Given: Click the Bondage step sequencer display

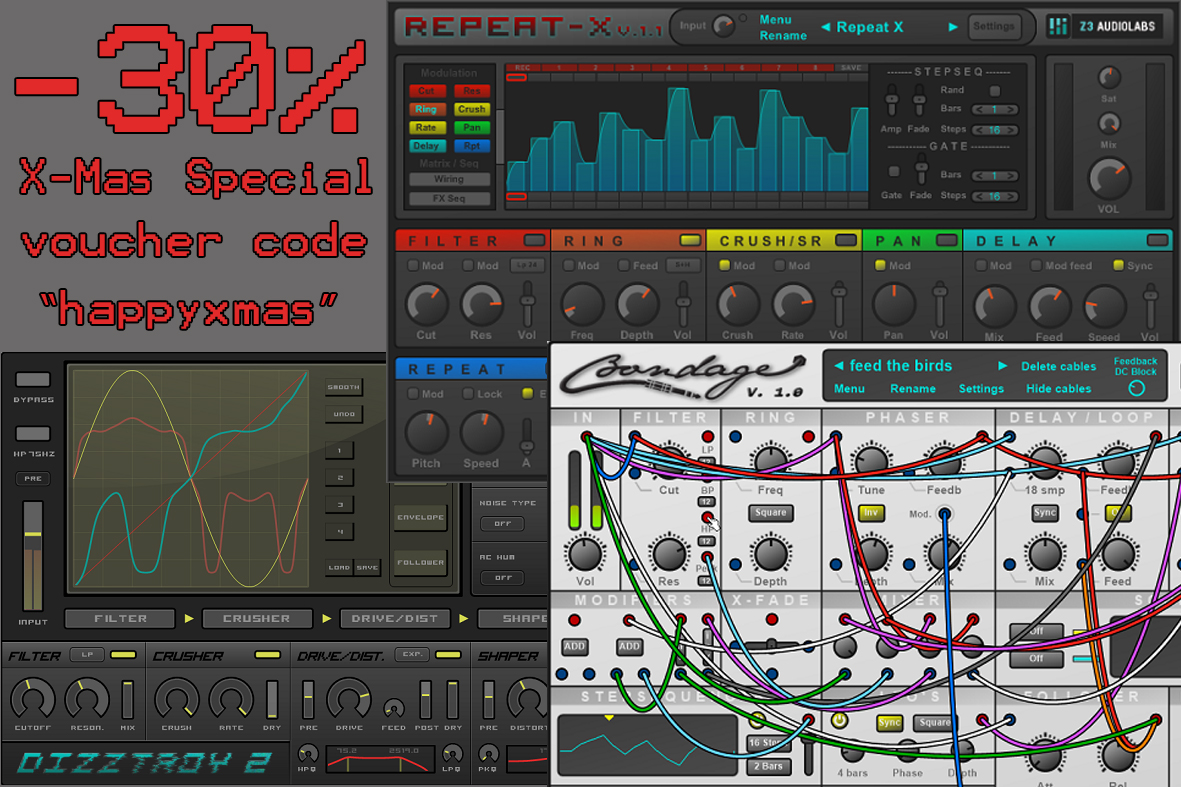Looking at the screenshot, I should click(646, 743).
